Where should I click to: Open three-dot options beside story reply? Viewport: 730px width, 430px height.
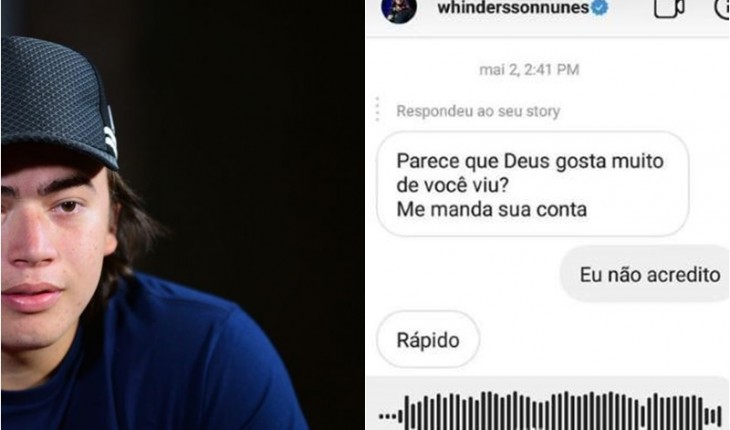point(378,110)
